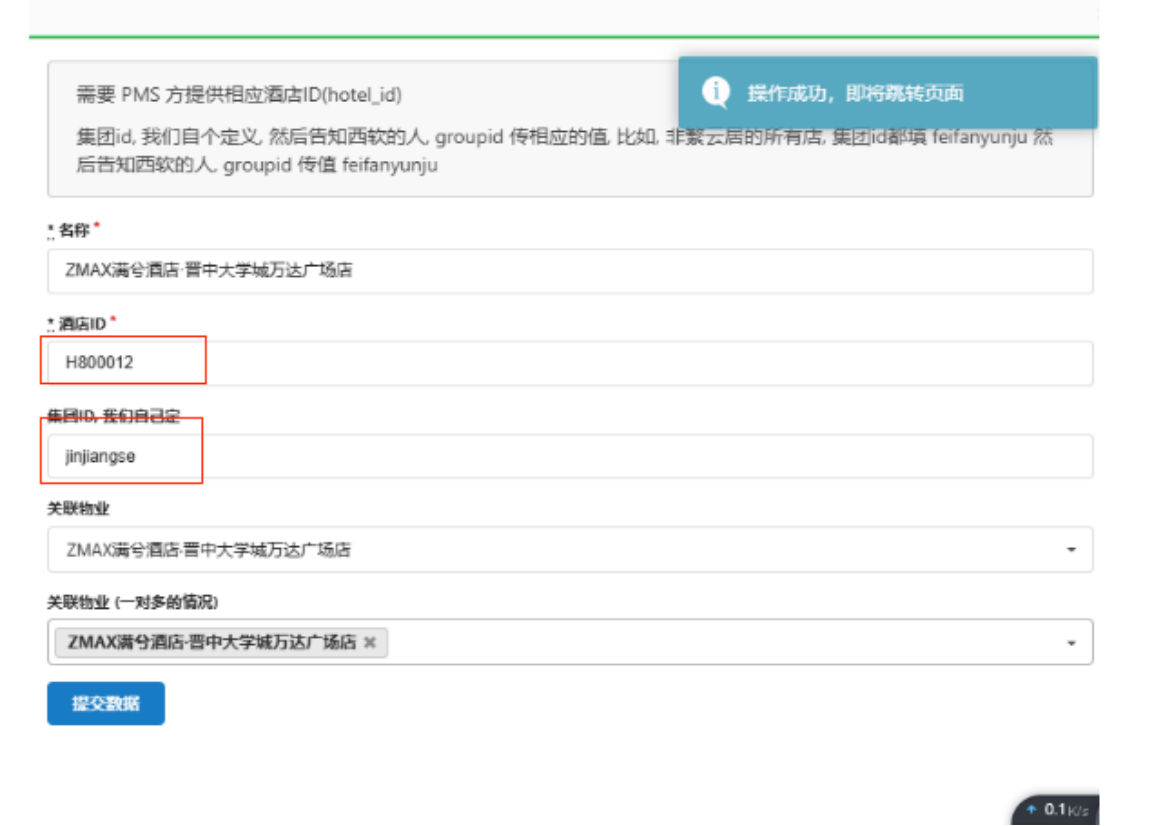1152x826 pixels.
Task: Expand the 关联物业 (一对多的情况) dropdown arrow
Action: (1071, 643)
